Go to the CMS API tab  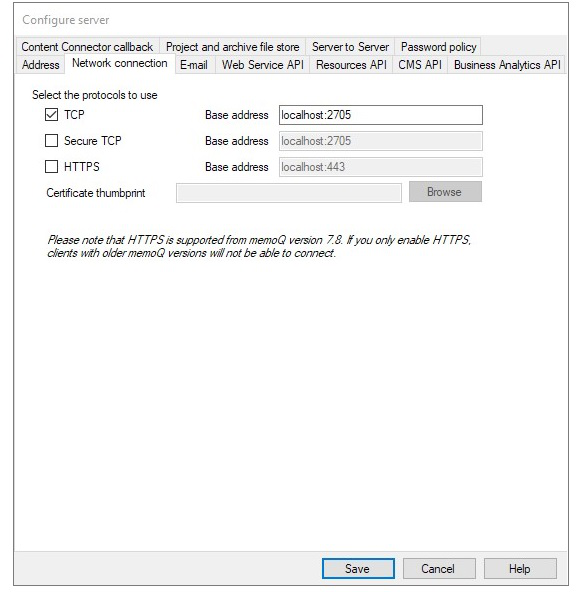click(x=420, y=65)
